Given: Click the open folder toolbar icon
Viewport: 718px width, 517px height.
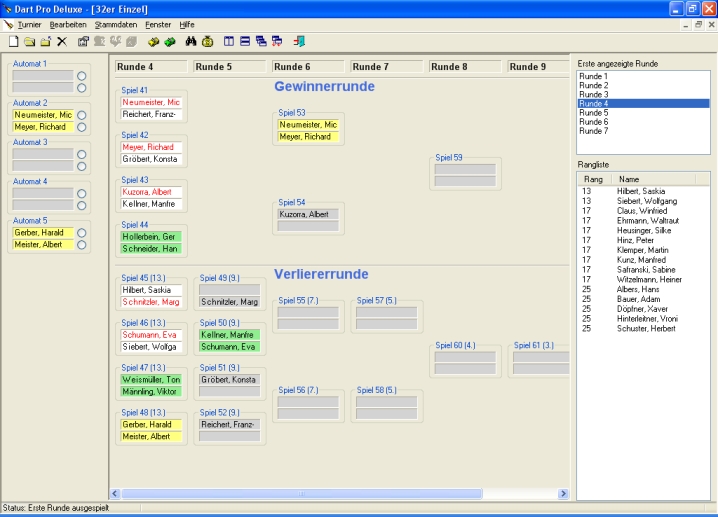Looking at the screenshot, I should pos(30,41).
